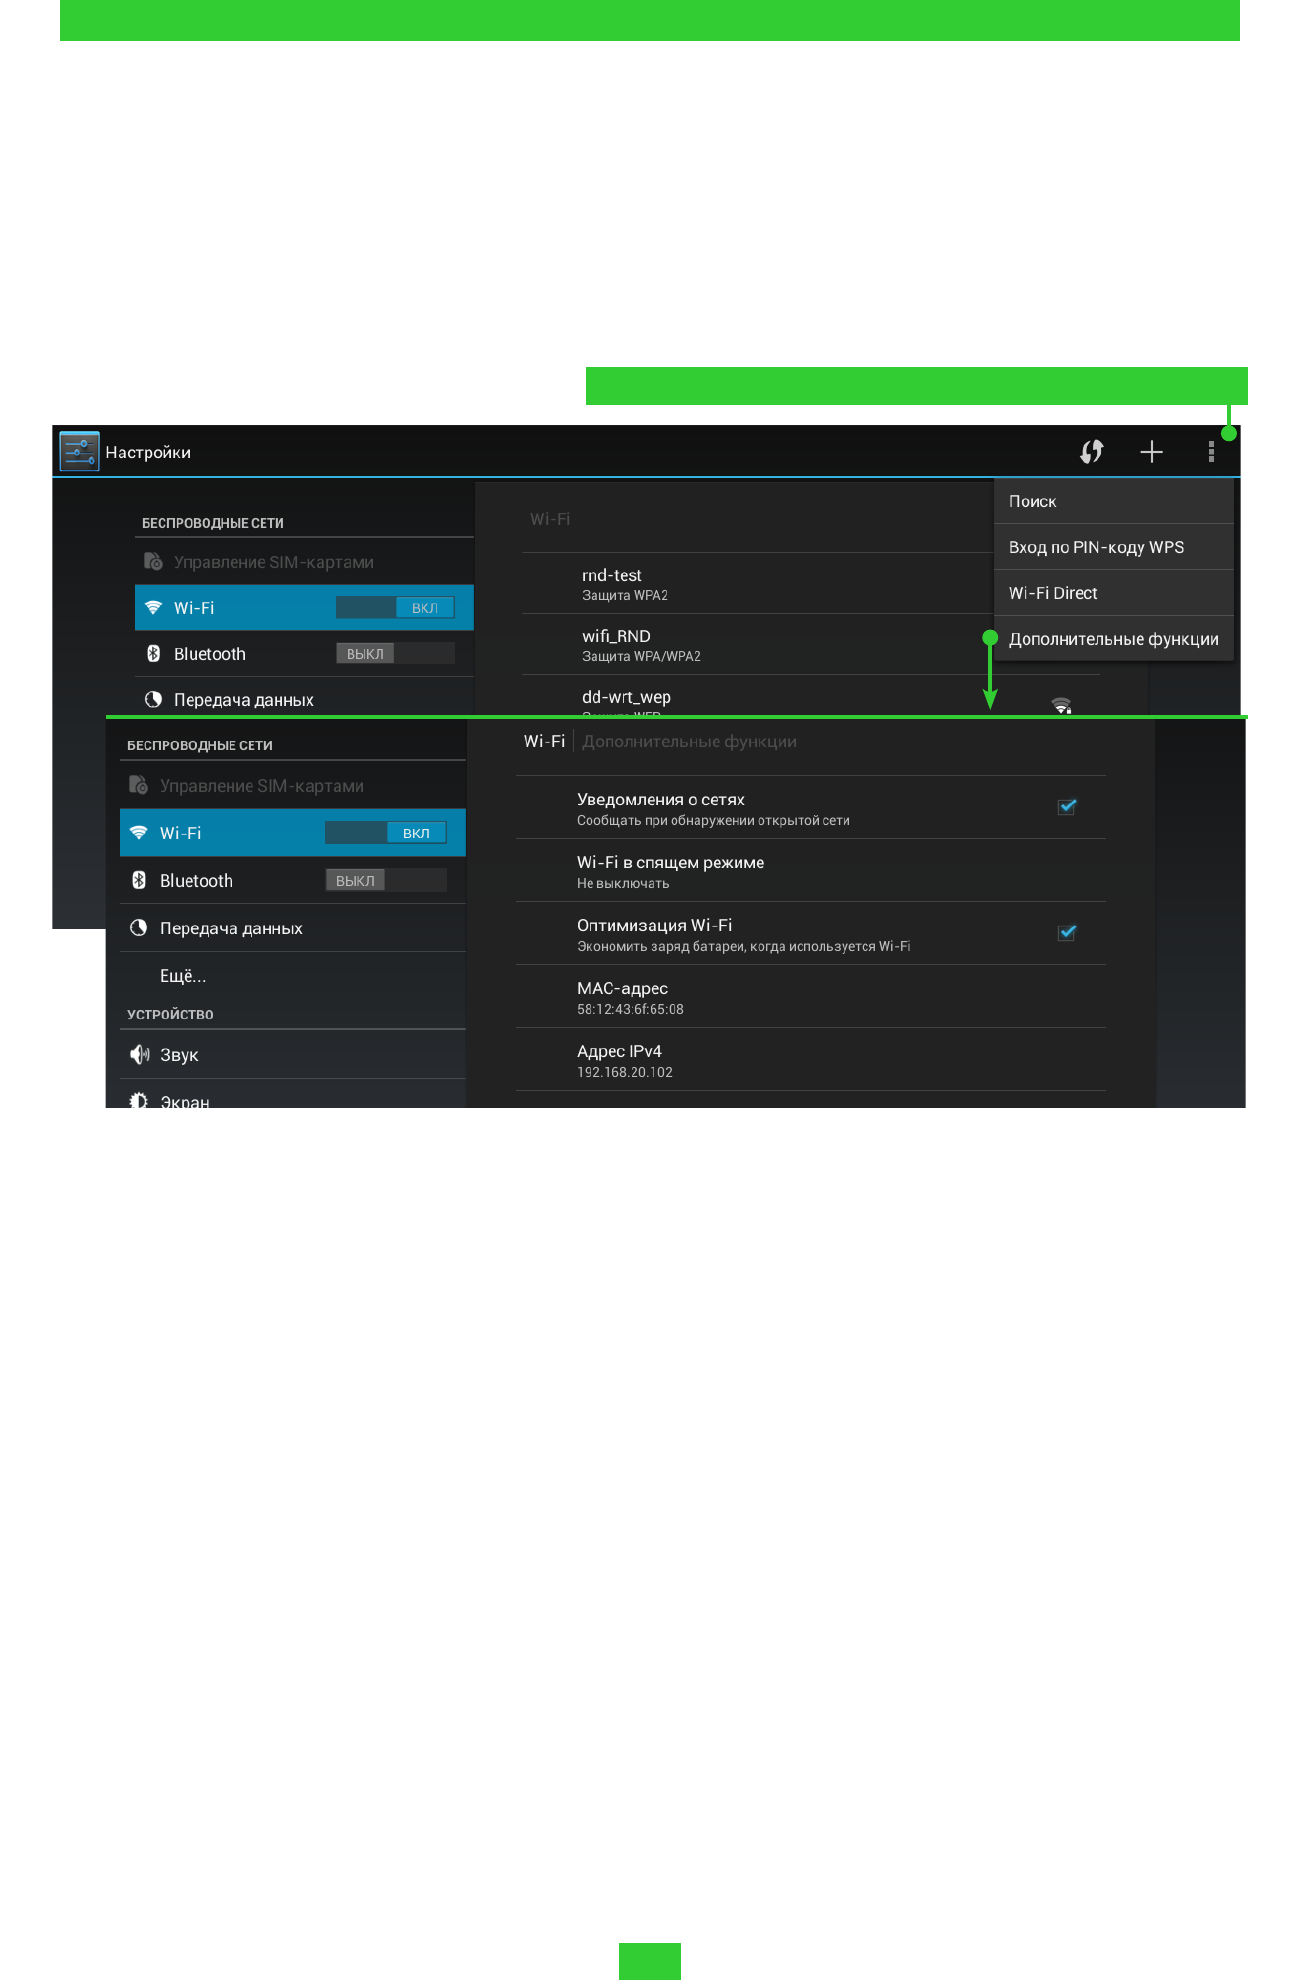Click the SIM card management icon
Viewport: 1300px width, 1980px height.
click(x=139, y=786)
